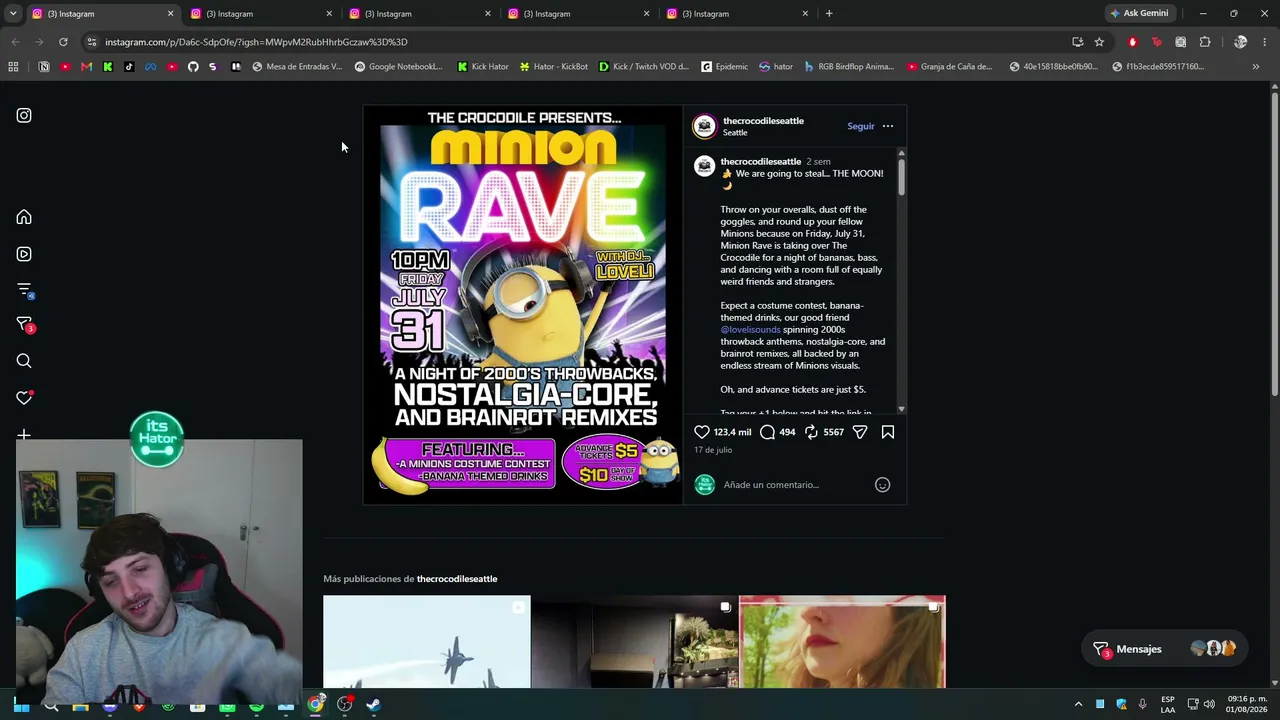Image resolution: width=1280 pixels, height=720 pixels.
Task: Select the active Instagram browser tab
Action: tap(102, 14)
